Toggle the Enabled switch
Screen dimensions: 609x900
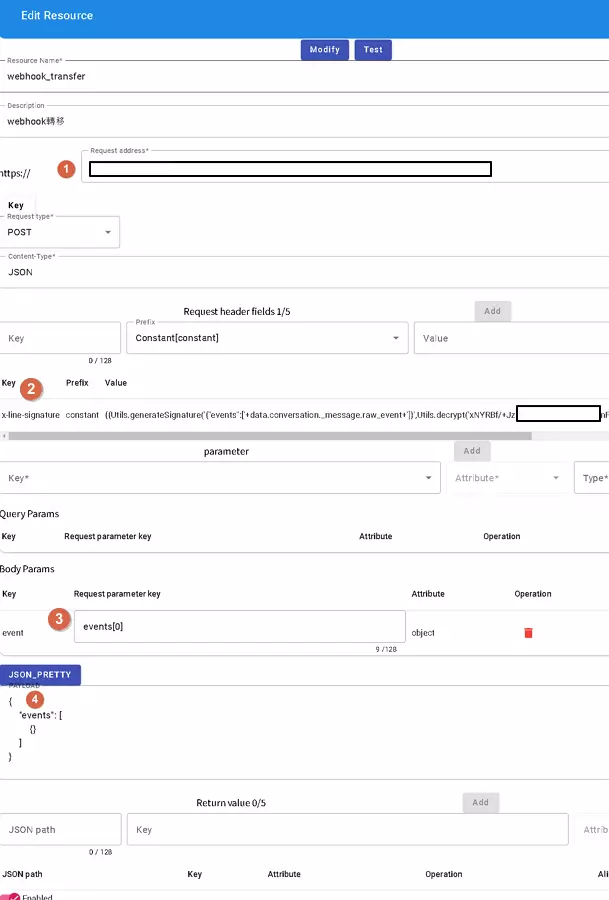pos(11,897)
